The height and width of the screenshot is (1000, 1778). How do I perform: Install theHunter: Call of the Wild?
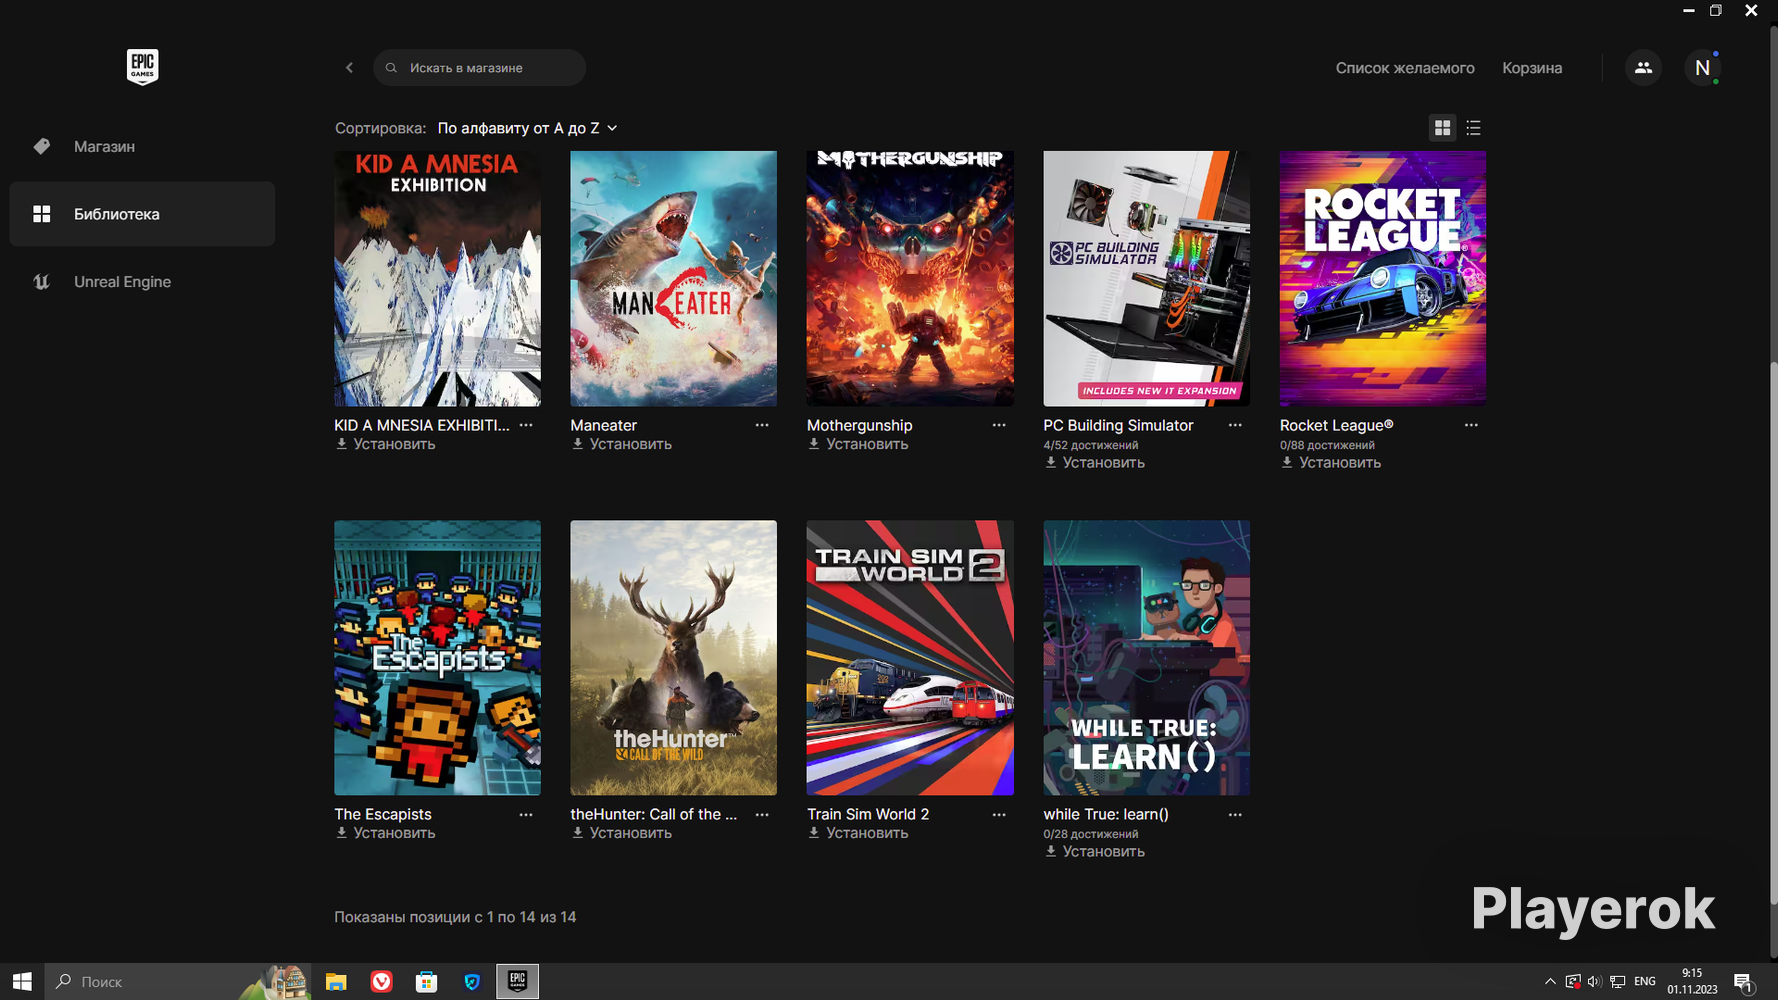[x=621, y=833]
